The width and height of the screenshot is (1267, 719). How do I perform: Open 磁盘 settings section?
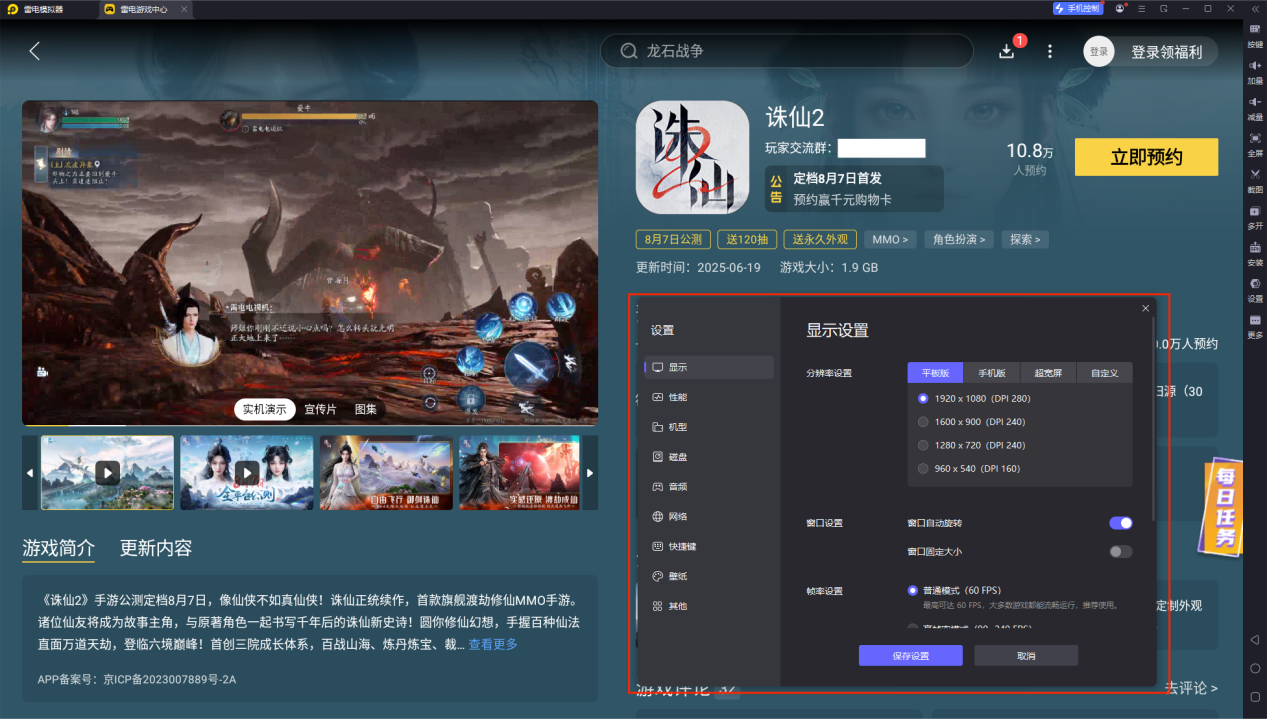click(709, 457)
